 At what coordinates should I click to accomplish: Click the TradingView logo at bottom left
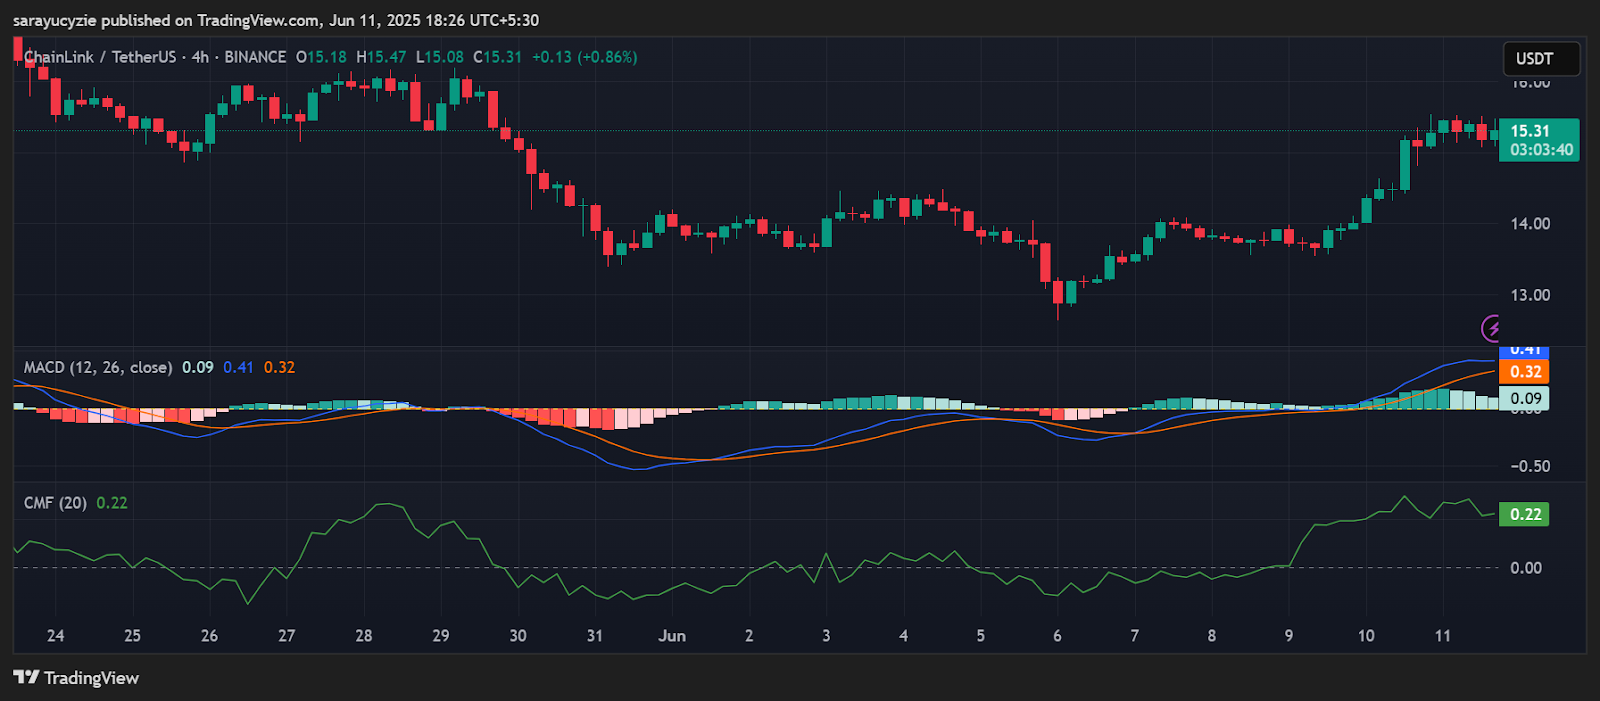(x=76, y=678)
